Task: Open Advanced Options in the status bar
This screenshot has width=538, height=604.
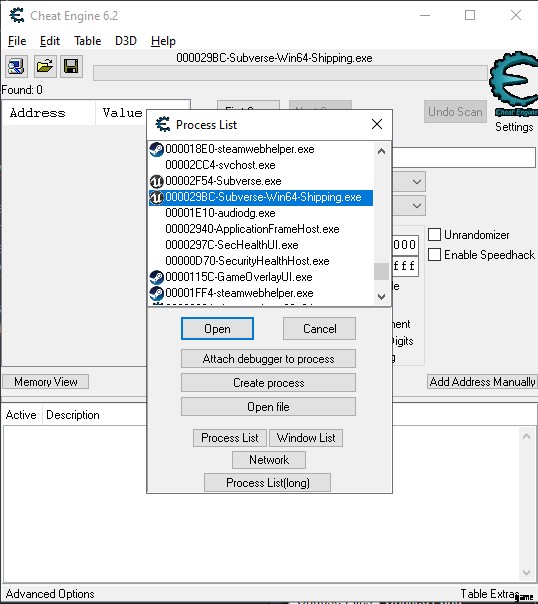Action: pos(50,594)
